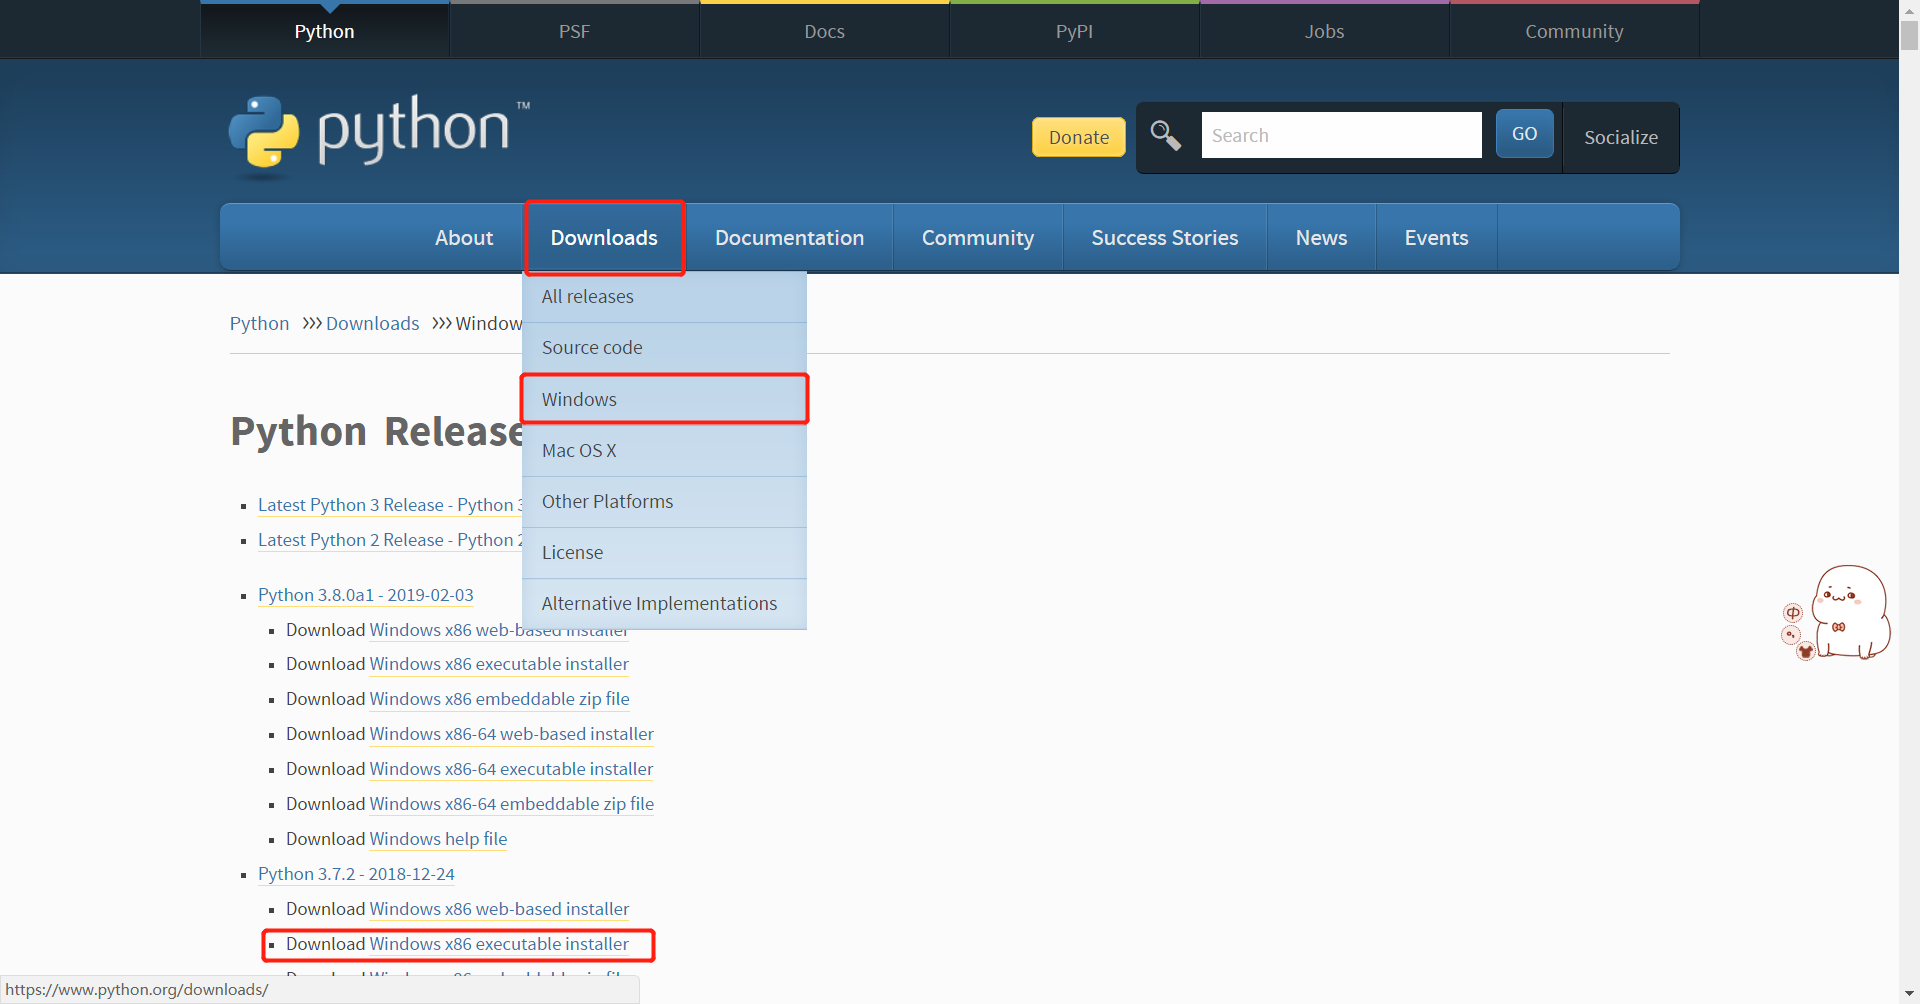Choose License from Downloads dropdown
Screen dimensions: 1920x1004
664,553
